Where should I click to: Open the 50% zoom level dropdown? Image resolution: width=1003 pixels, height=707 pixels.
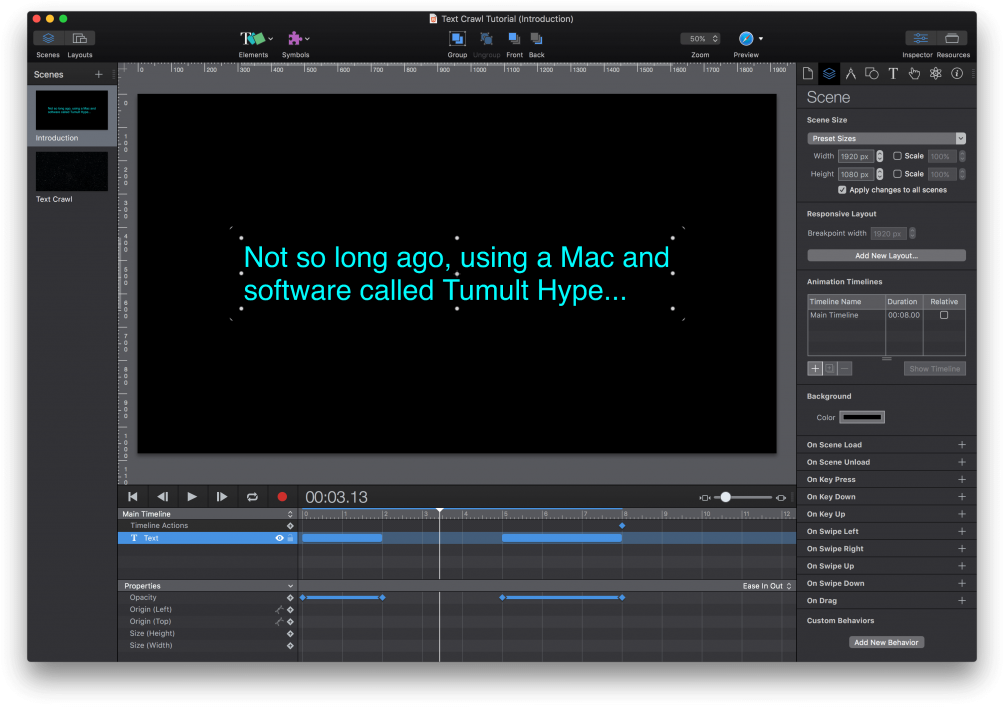click(700, 39)
